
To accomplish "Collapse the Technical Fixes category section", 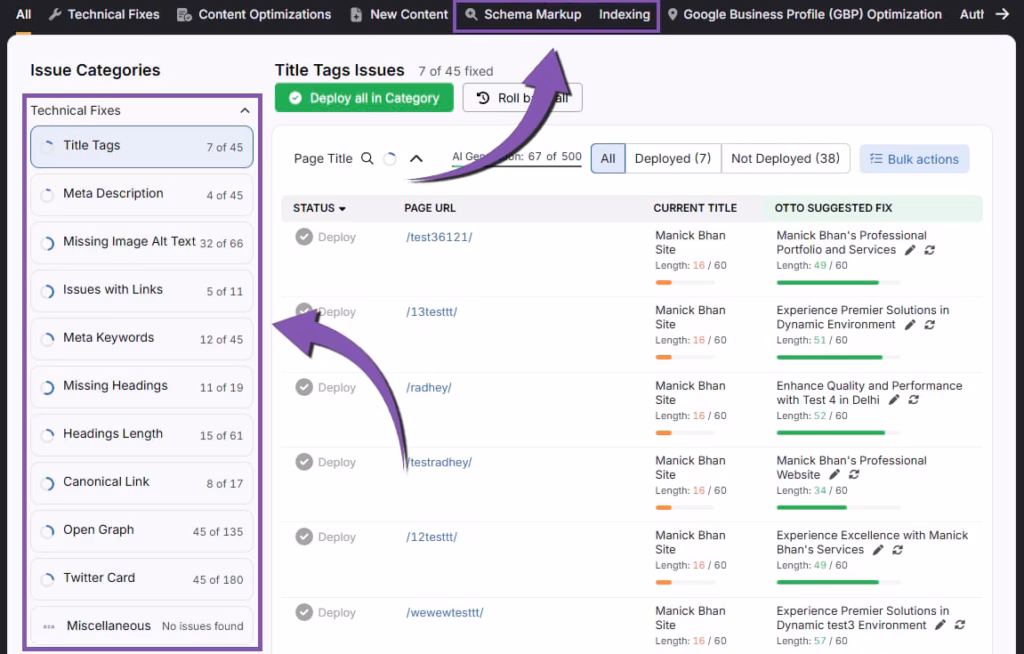I will coord(245,111).
